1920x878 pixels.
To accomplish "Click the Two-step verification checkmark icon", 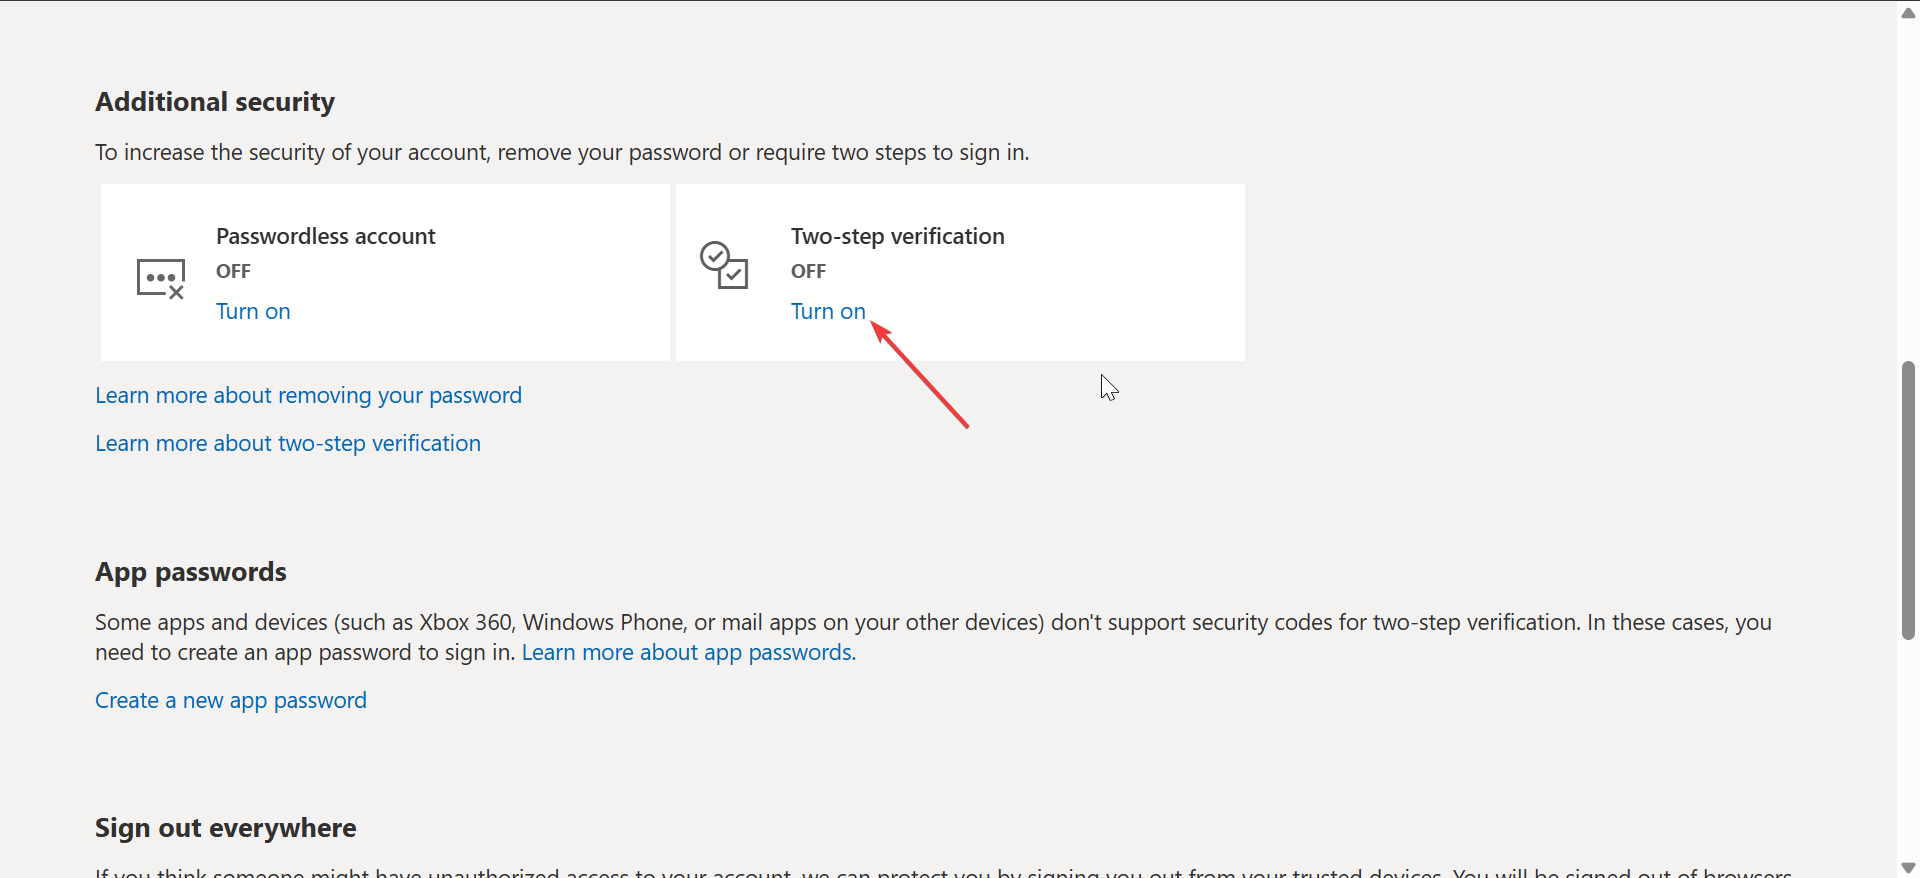I will tap(724, 265).
